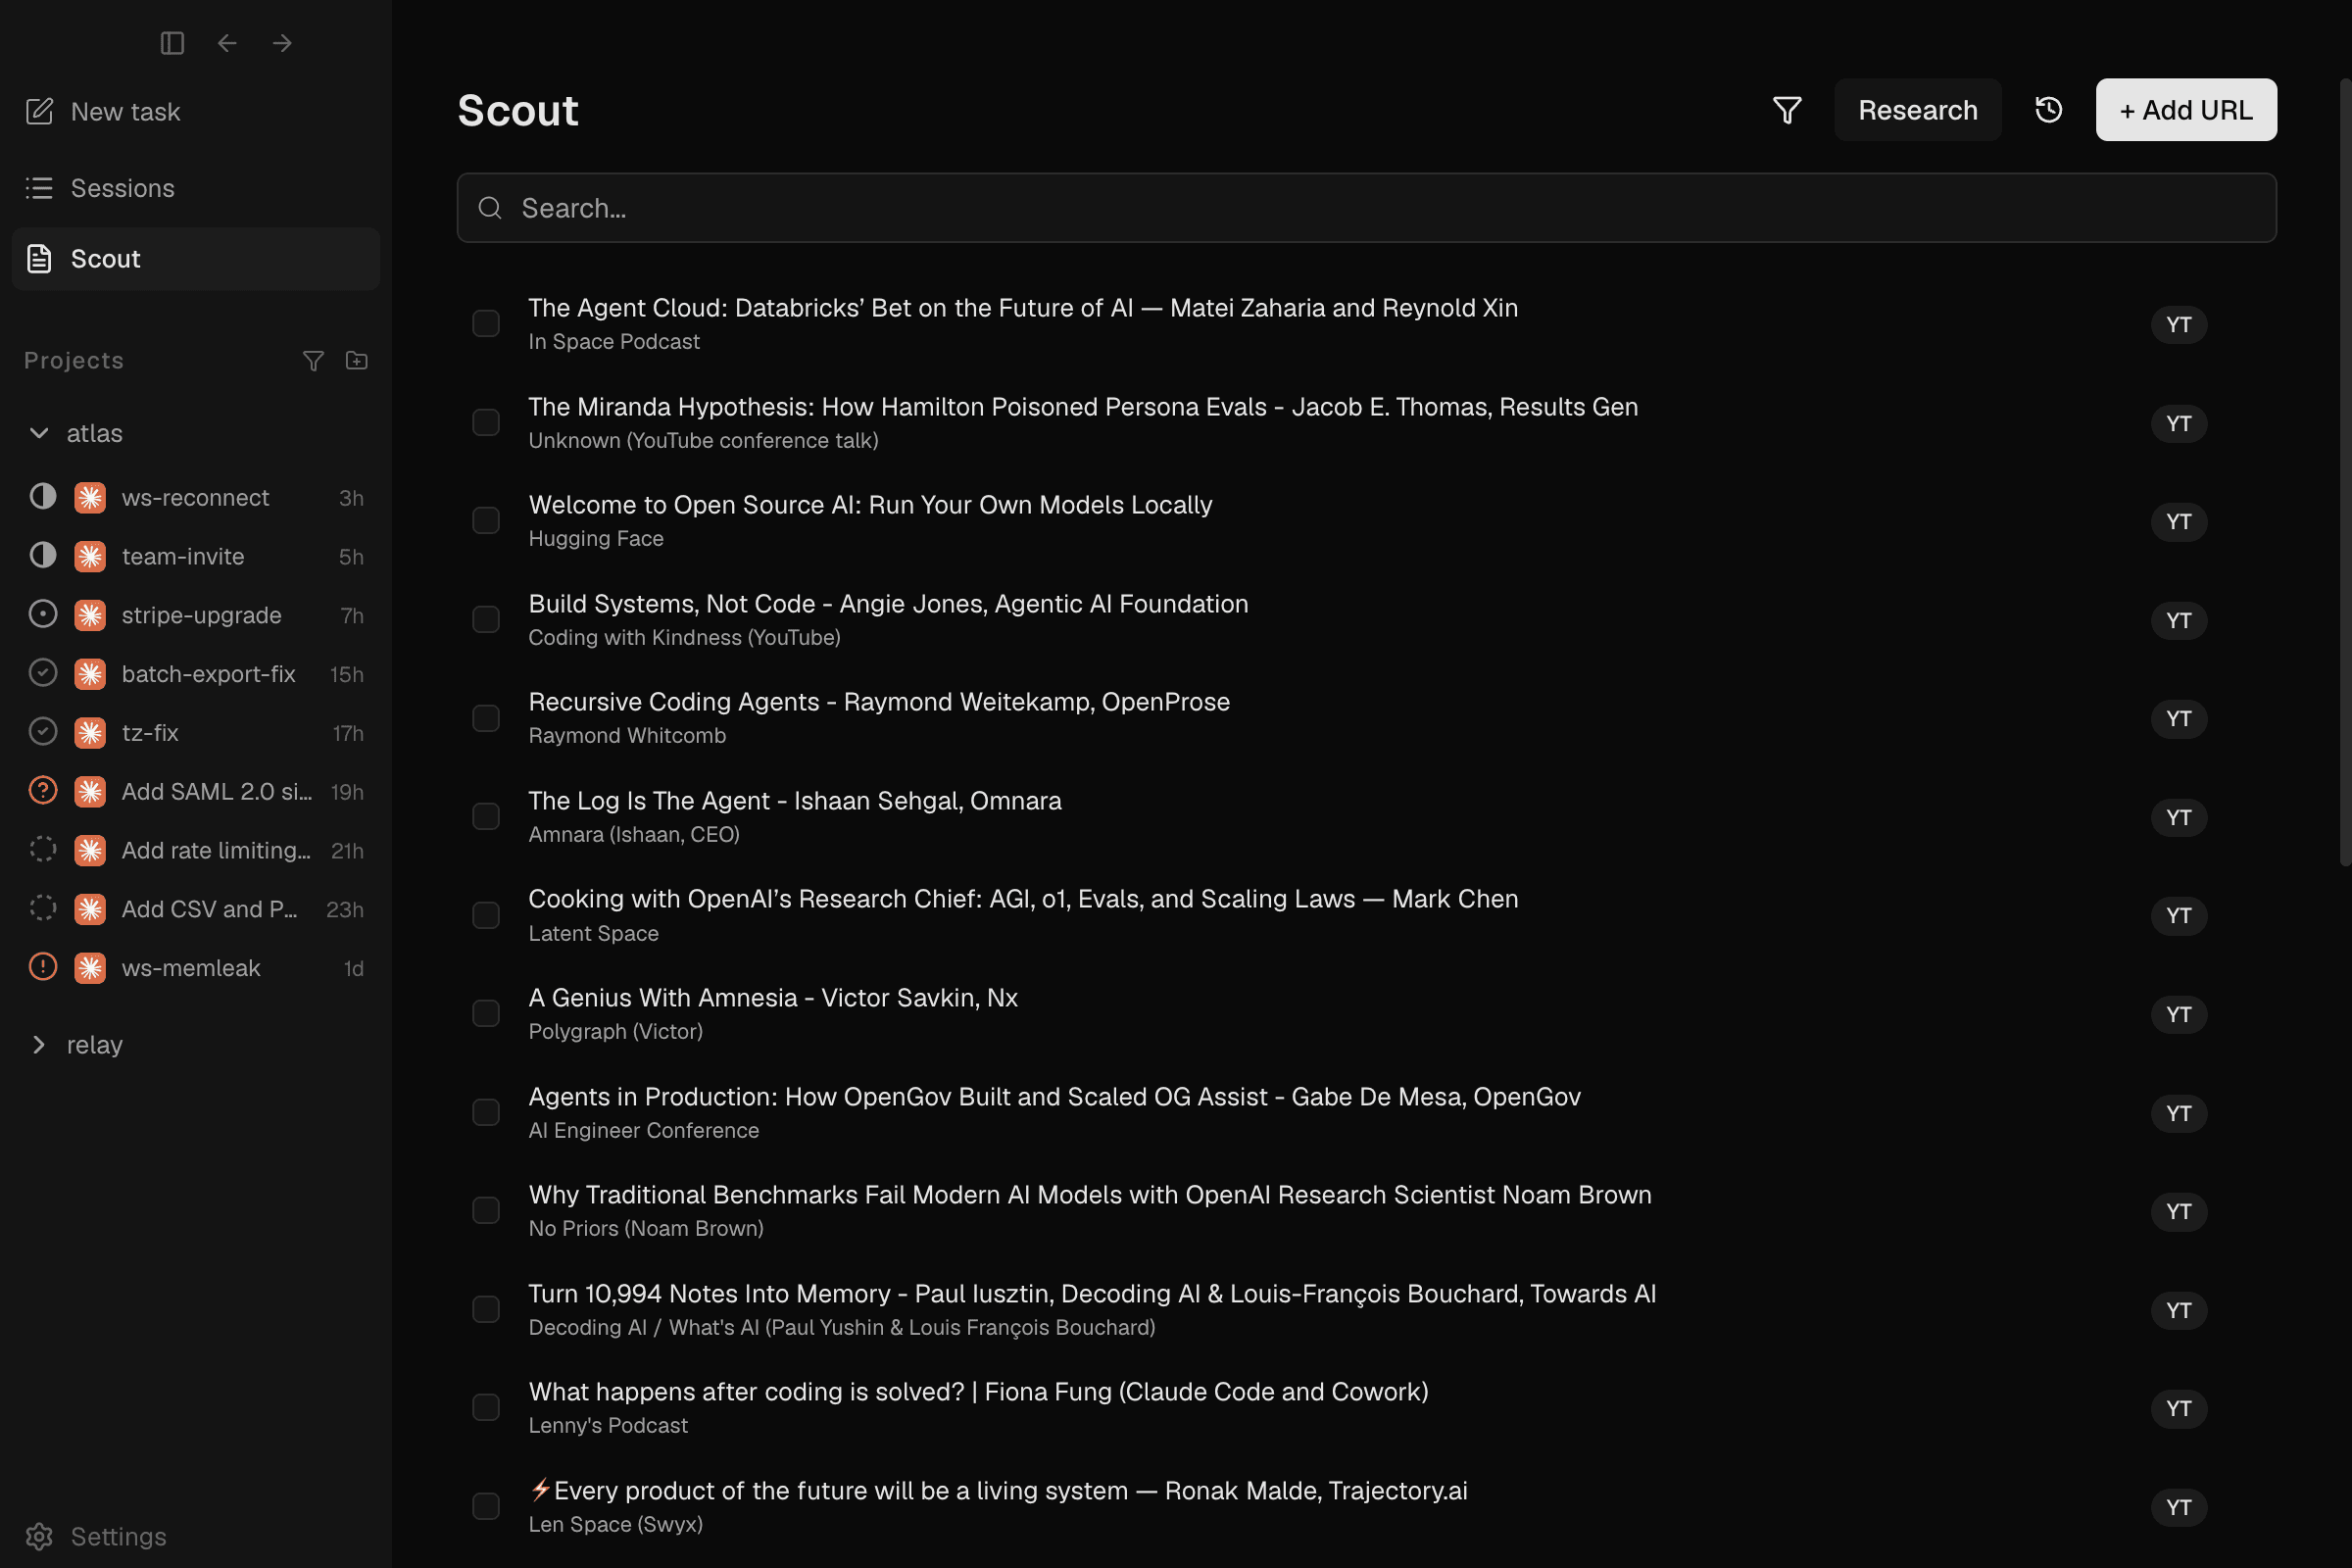Click the orange asterisk icon beside stripe-upgrade

90,615
